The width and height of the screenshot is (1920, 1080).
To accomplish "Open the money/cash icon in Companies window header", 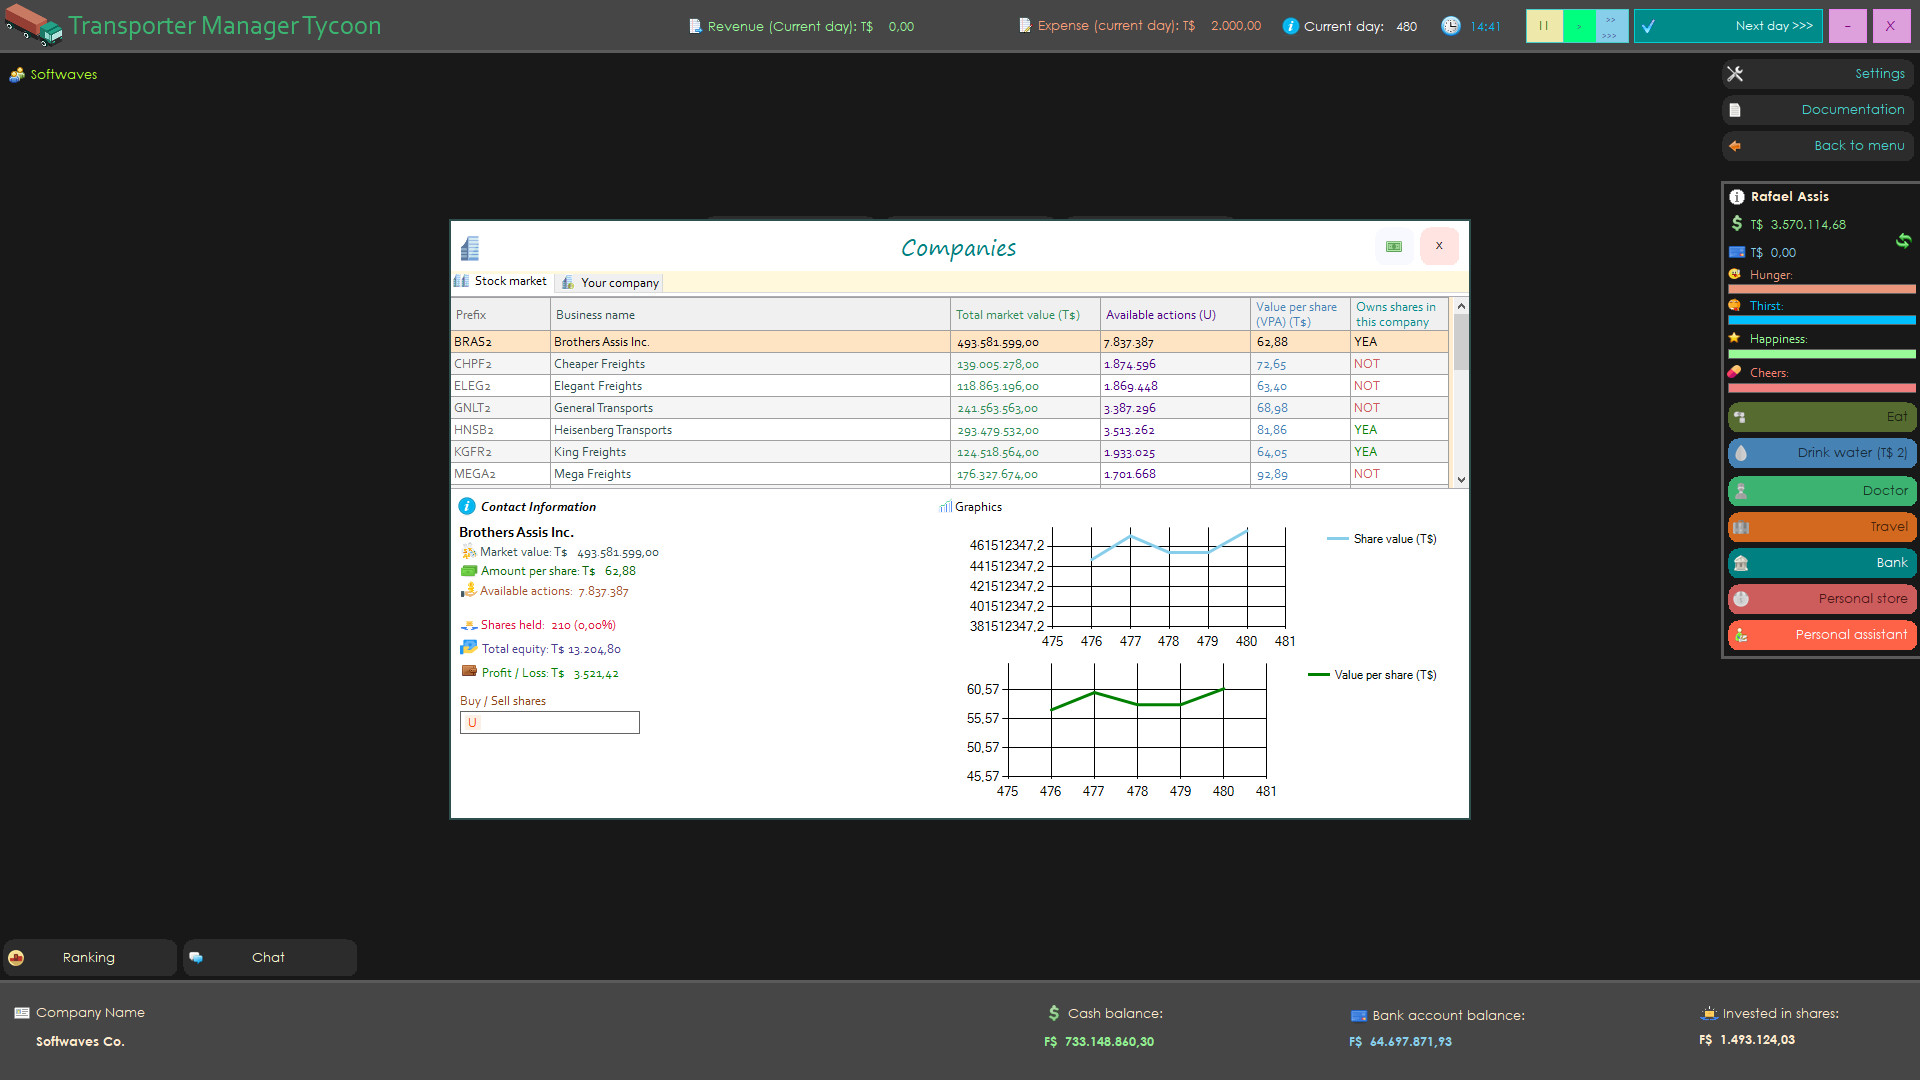I will click(1393, 246).
